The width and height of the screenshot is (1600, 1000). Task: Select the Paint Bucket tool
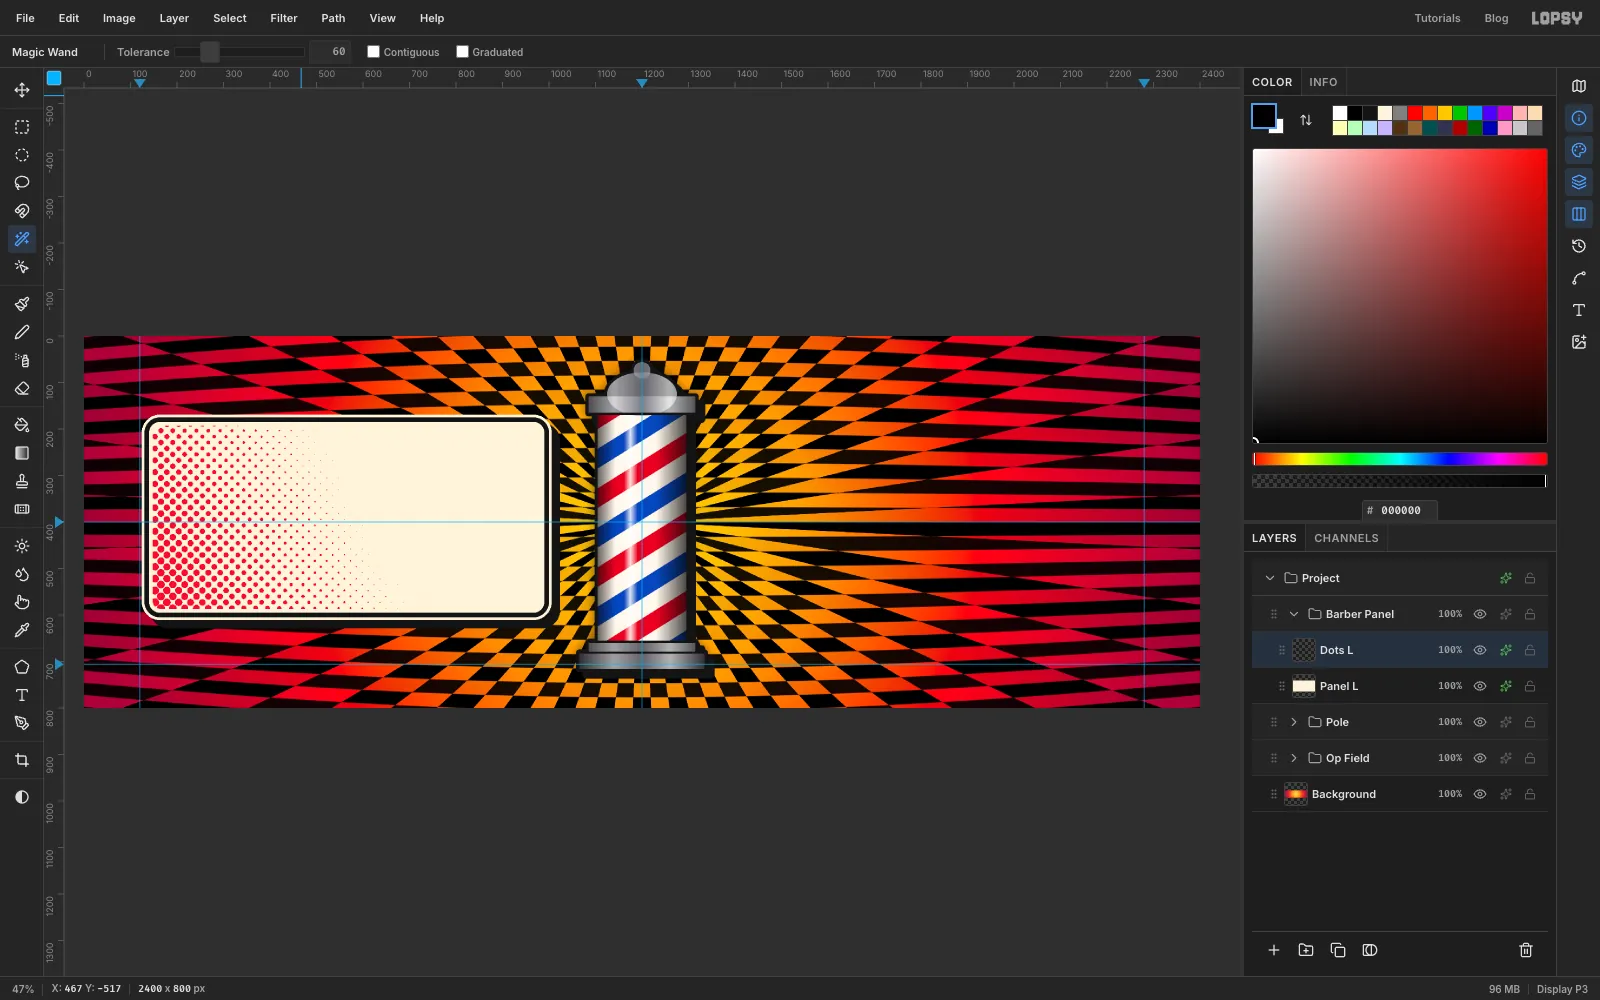point(22,425)
